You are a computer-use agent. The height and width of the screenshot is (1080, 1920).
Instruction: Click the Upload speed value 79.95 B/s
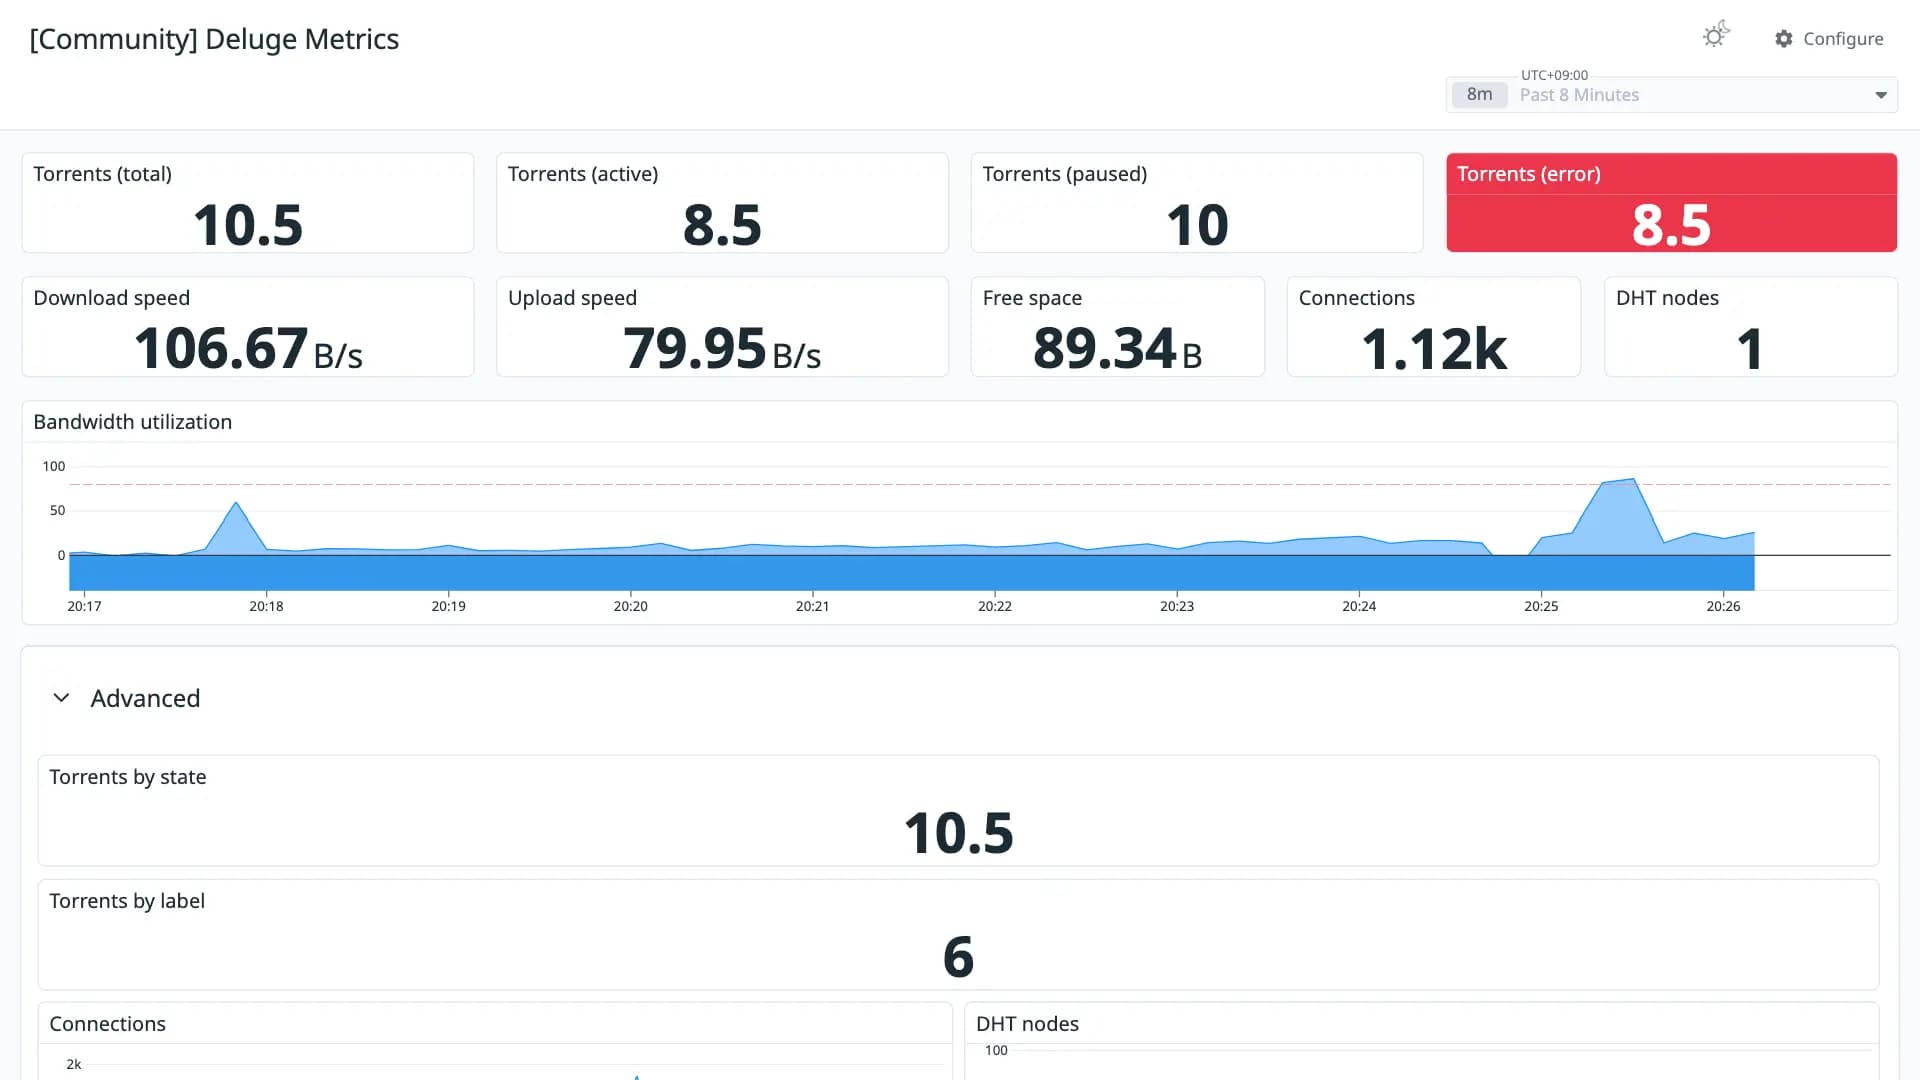point(722,349)
